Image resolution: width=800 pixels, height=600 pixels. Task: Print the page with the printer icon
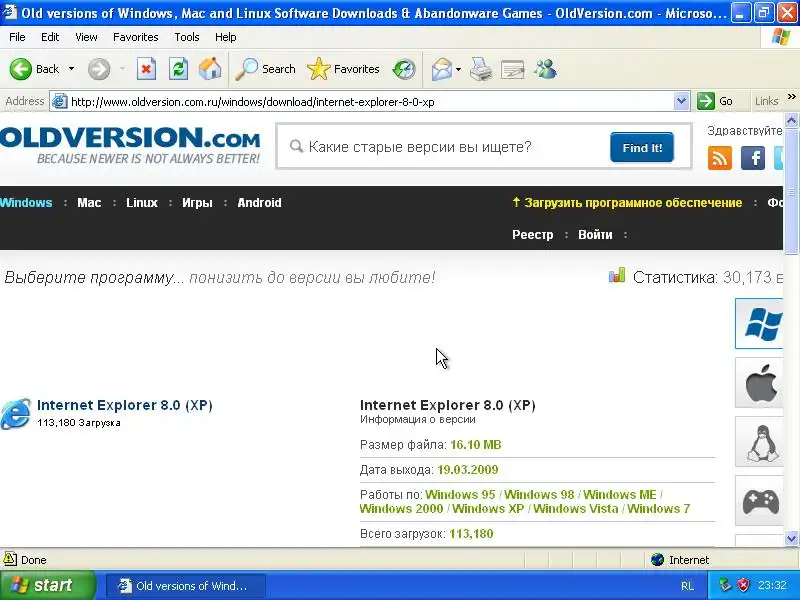coord(481,69)
